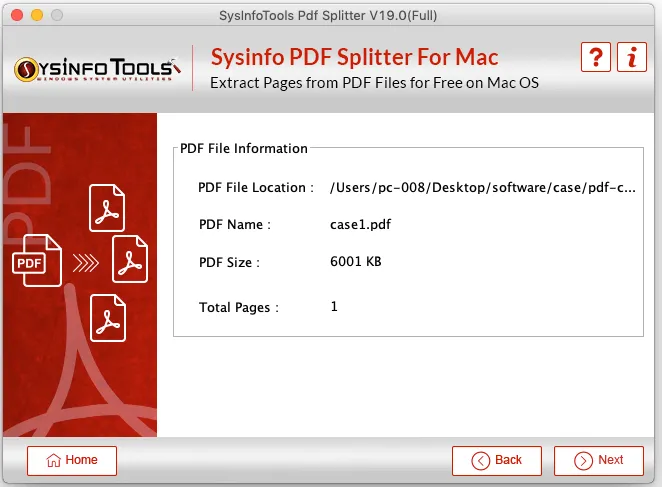Screen dimensions: 662x487
Task: Select the case1.pdf file name
Action: click(361, 224)
